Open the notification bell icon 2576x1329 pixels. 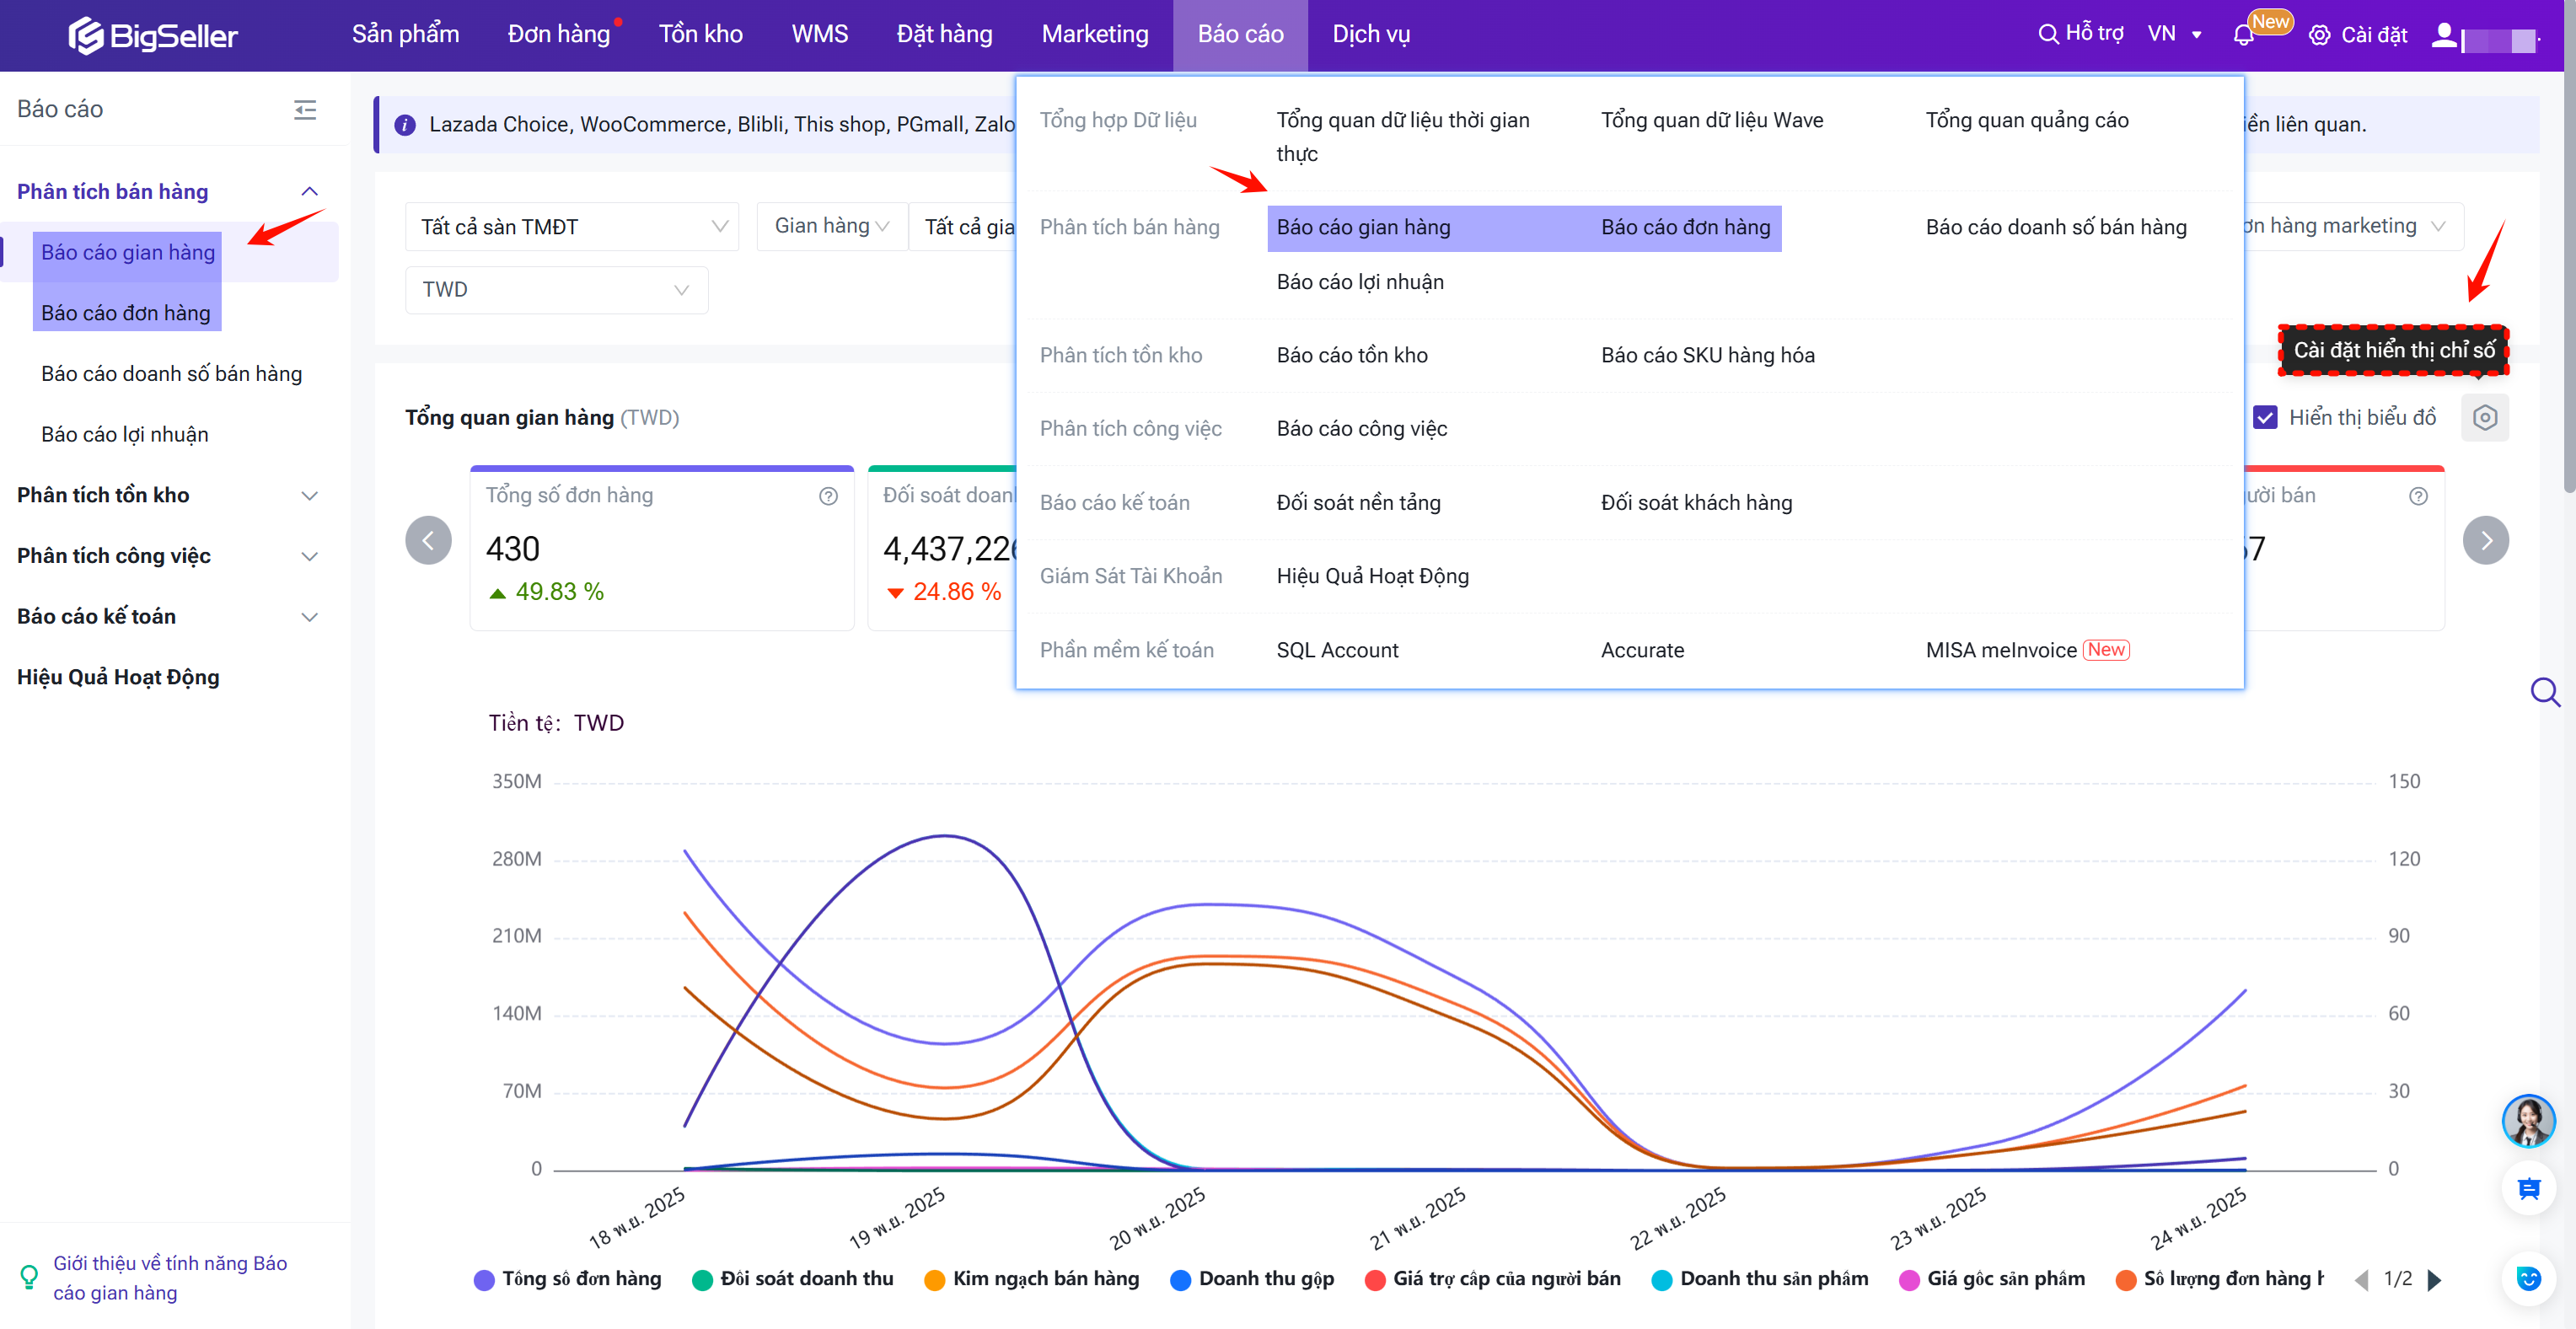click(x=2243, y=36)
